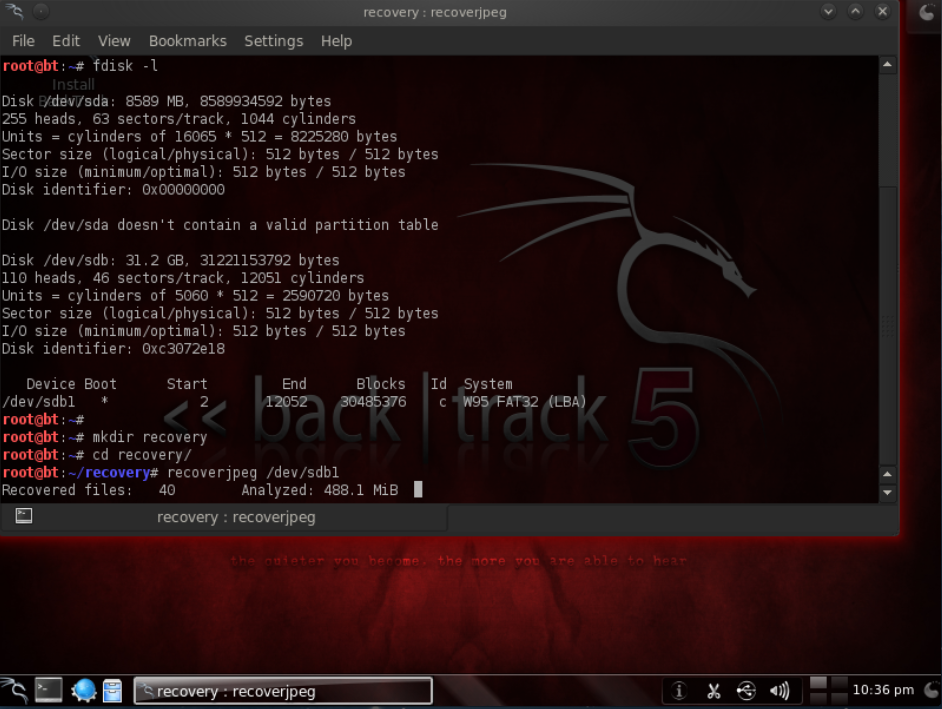Open the Edit menu
The width and height of the screenshot is (942, 709).
[65, 41]
